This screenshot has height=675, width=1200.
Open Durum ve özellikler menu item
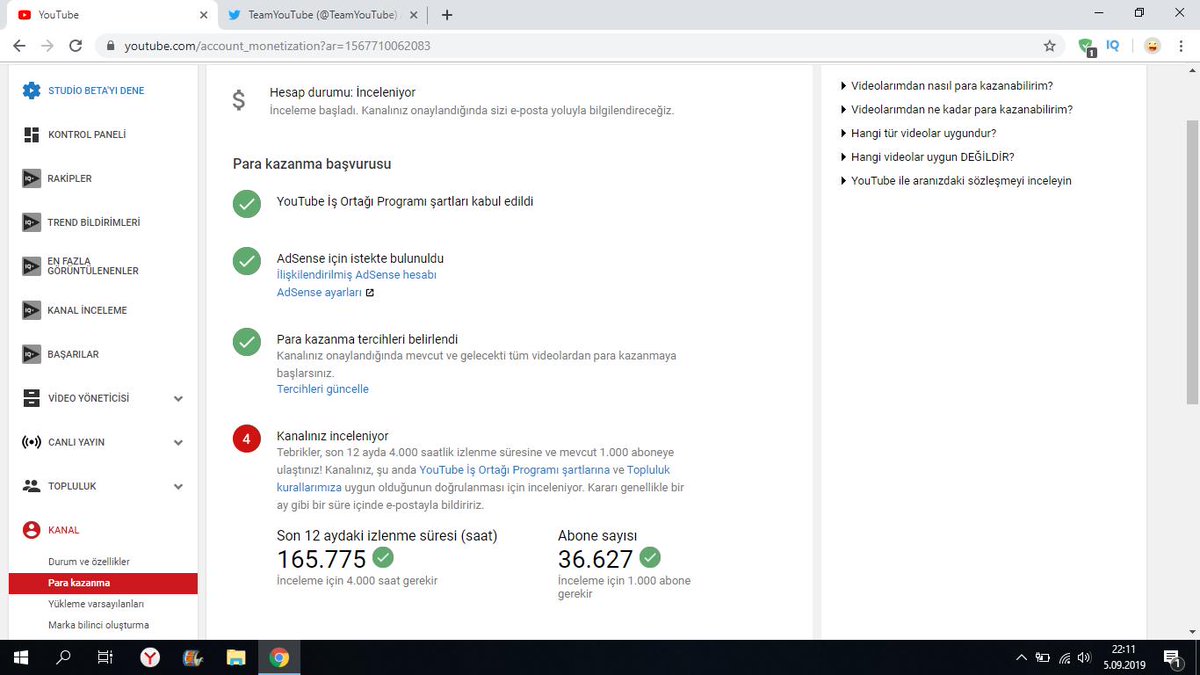(x=89, y=562)
